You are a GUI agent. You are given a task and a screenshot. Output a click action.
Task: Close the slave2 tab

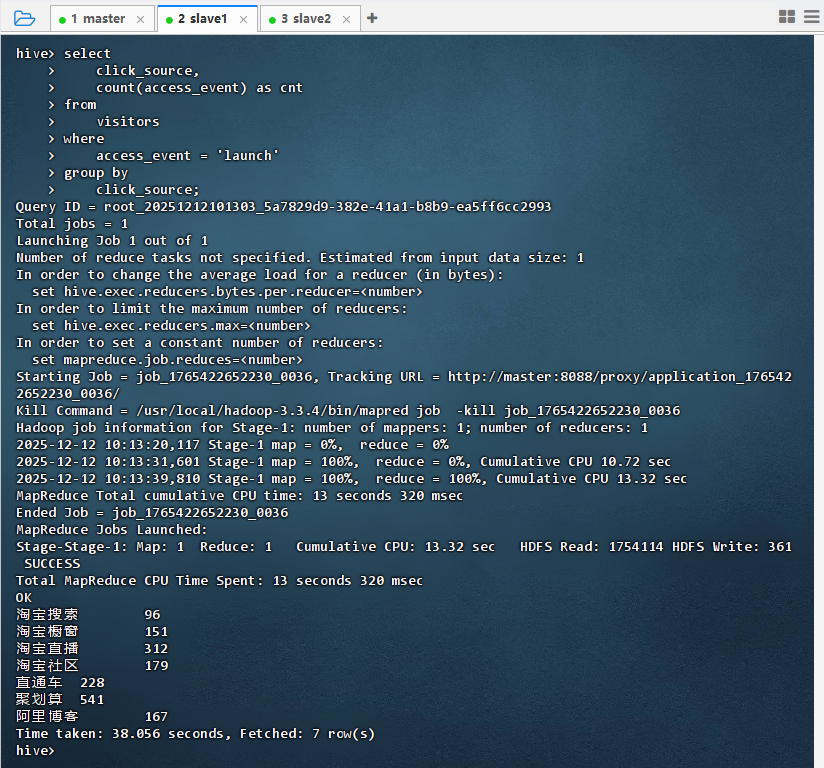click(x=346, y=19)
